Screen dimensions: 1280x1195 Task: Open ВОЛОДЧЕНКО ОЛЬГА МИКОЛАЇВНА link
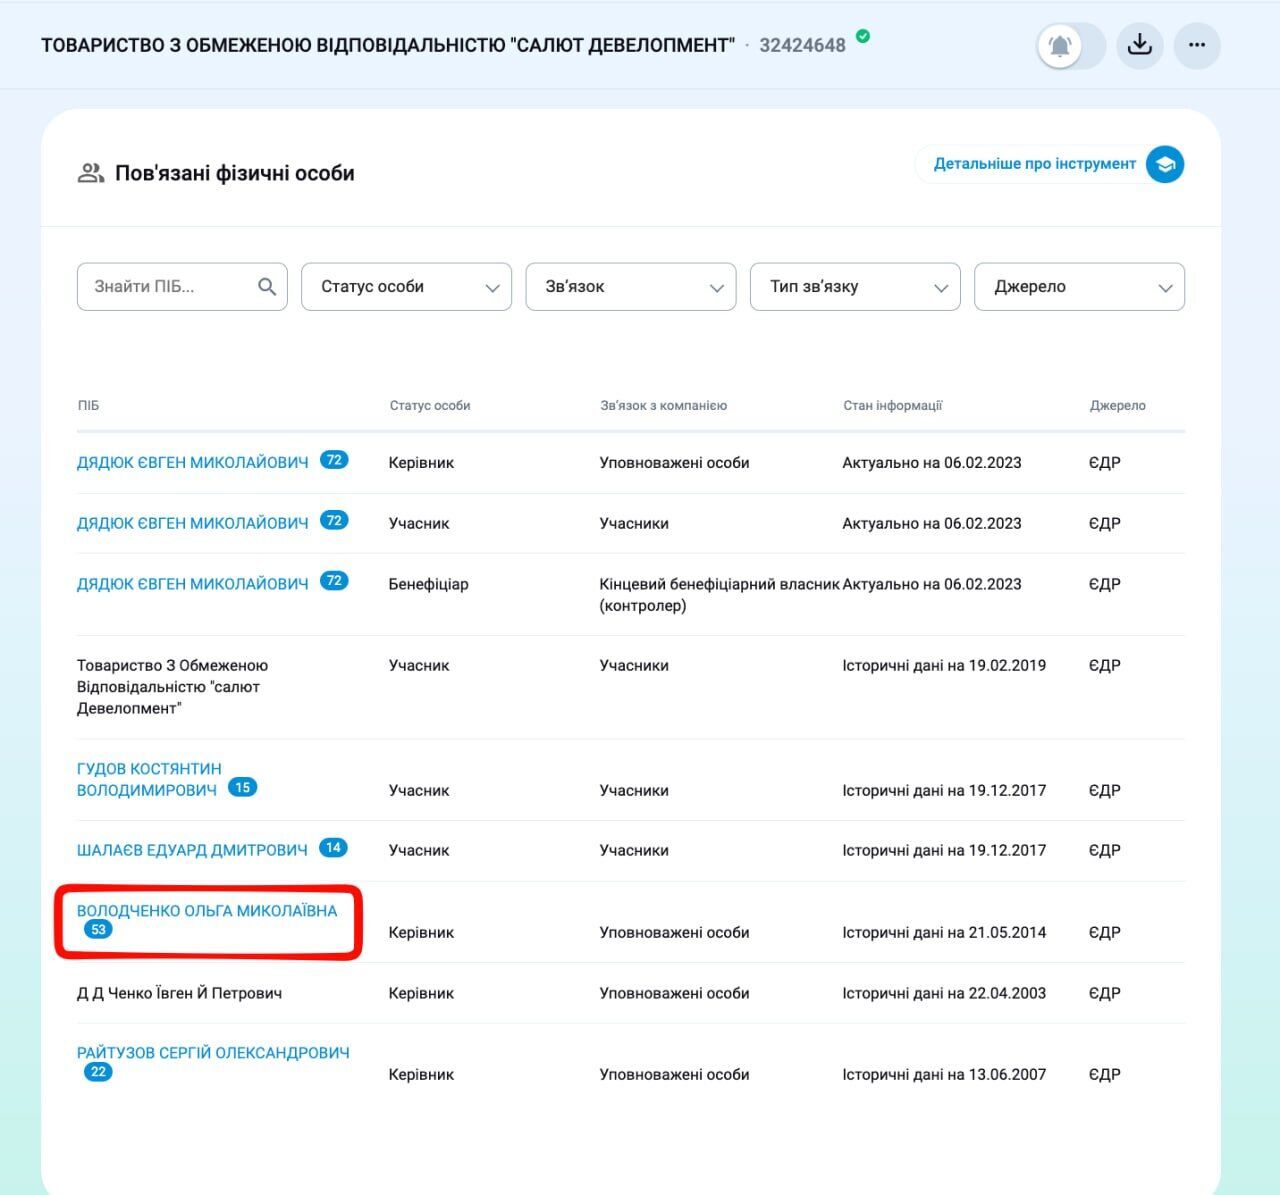[x=207, y=911]
